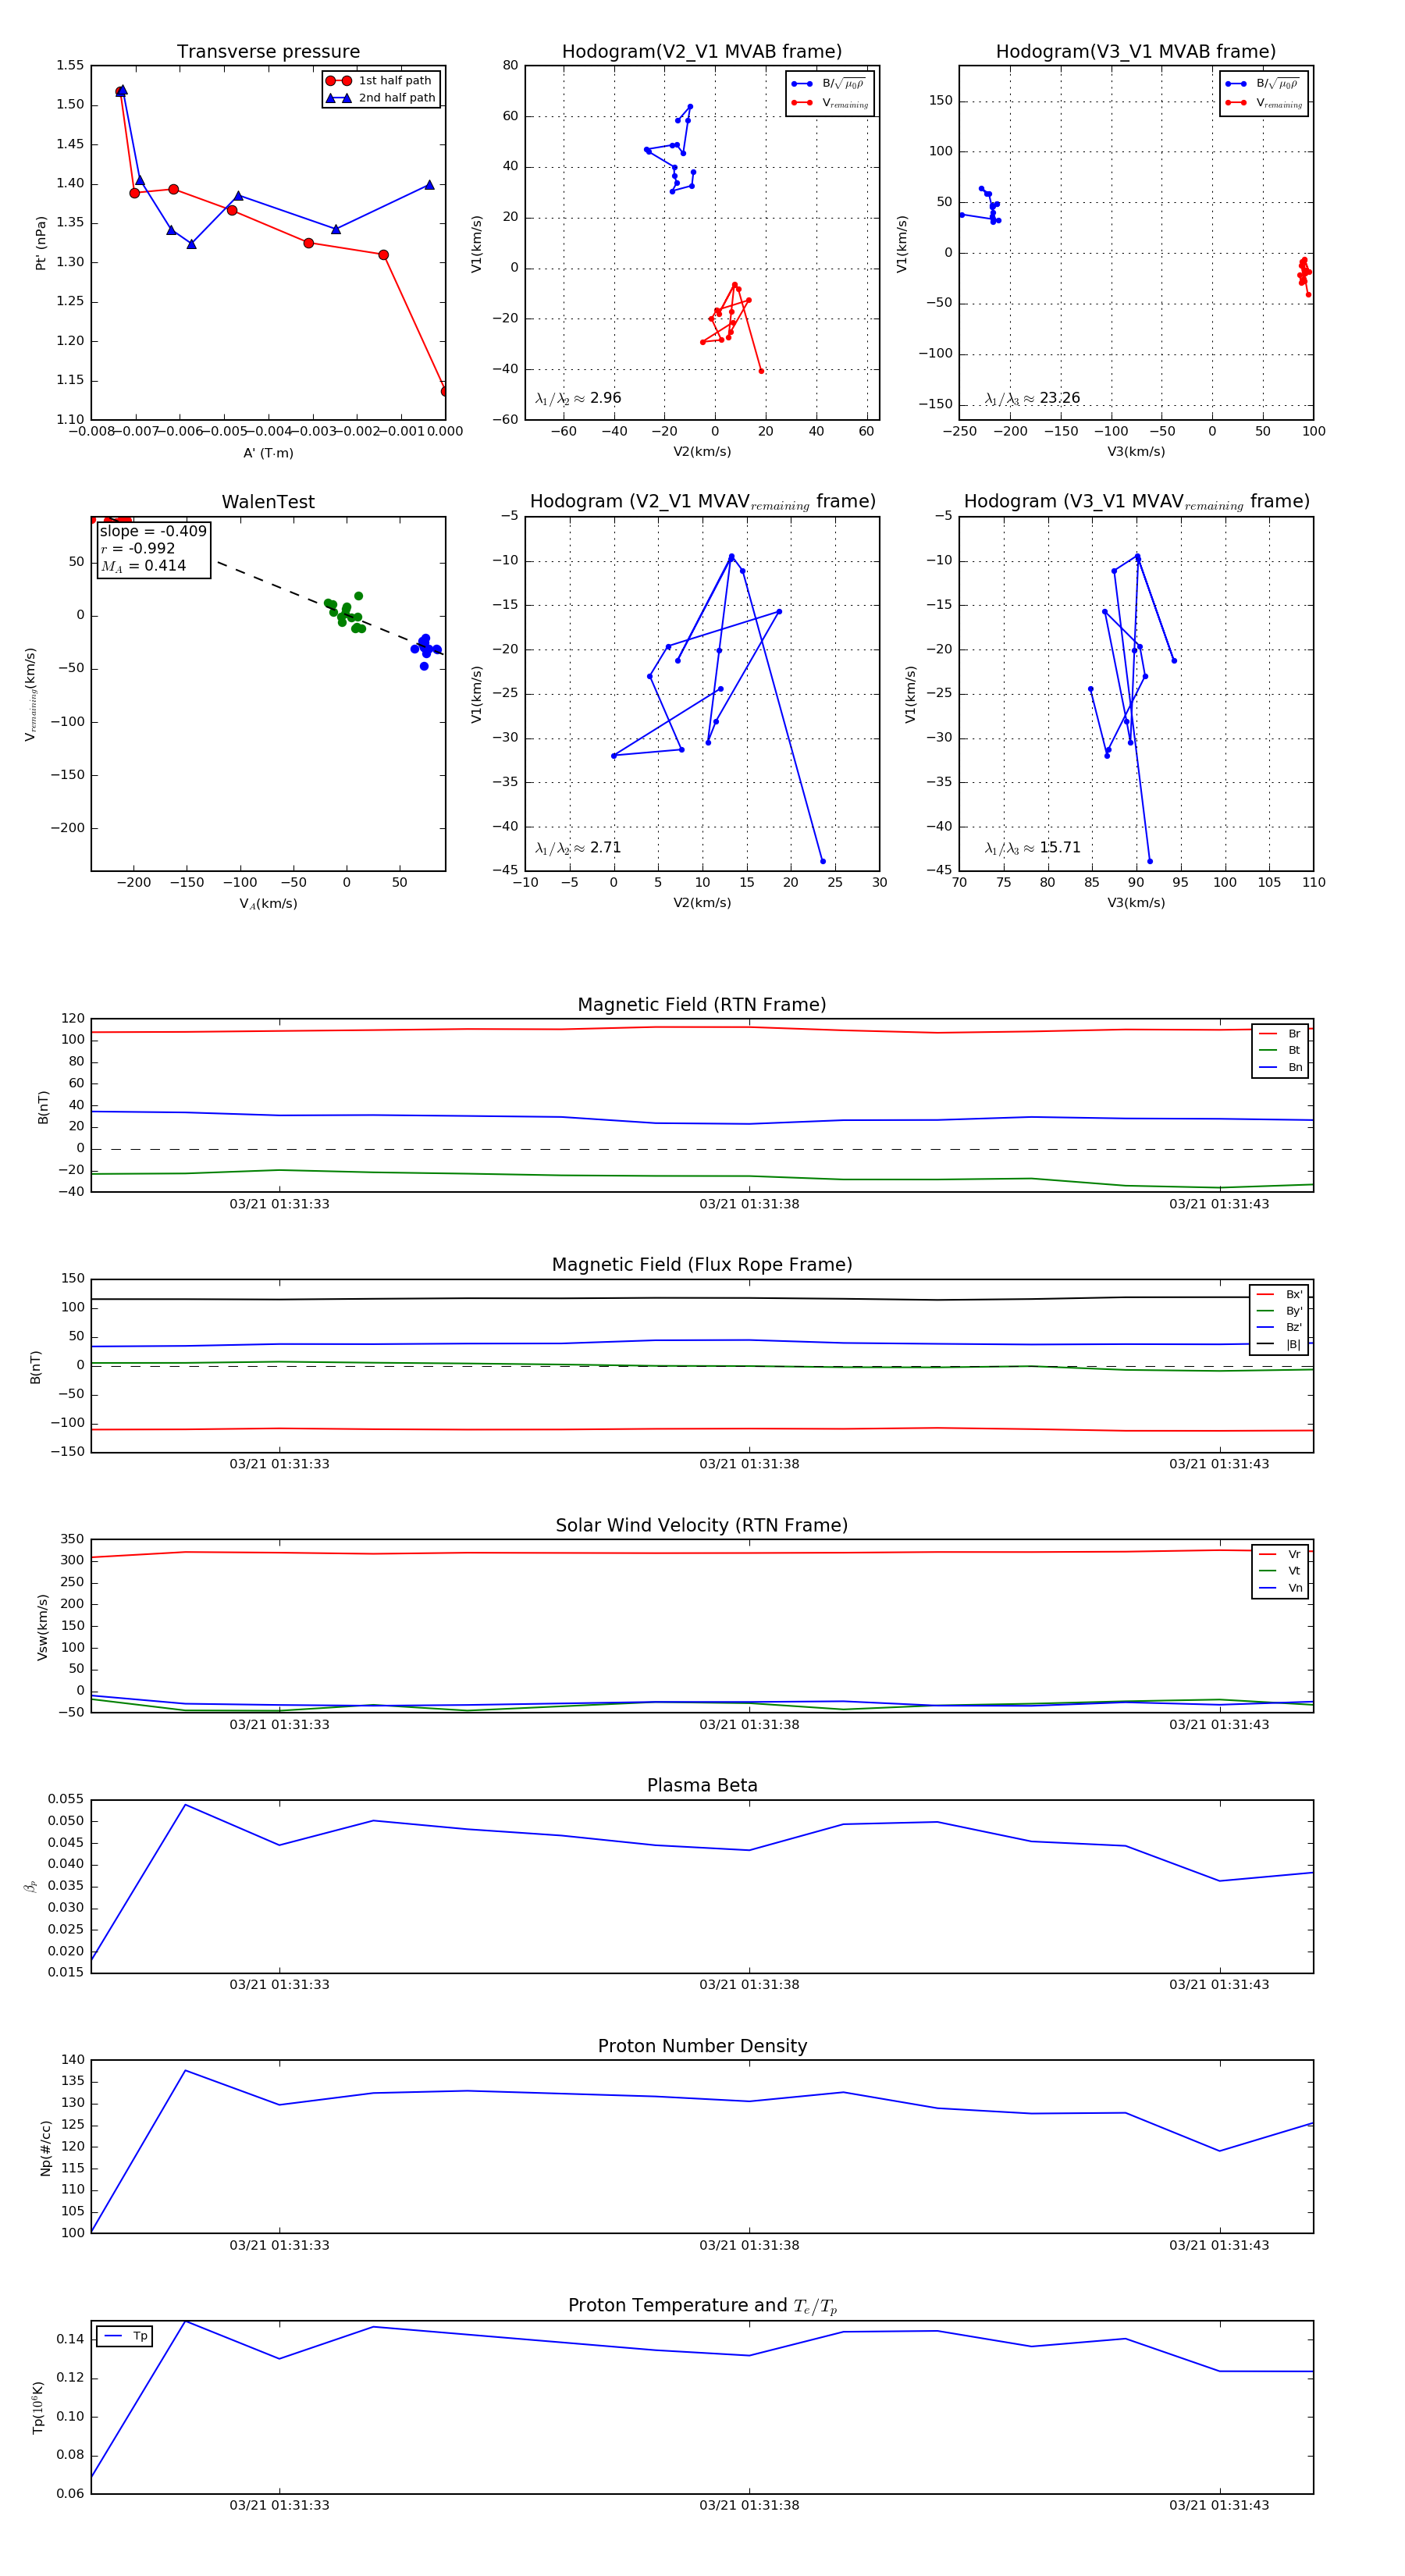This screenshot has width=1405, height=2576.
Task: Click the "Hodogram (V2_V1 MVAV remaining frame)" title
Action: pyautogui.click(x=702, y=502)
